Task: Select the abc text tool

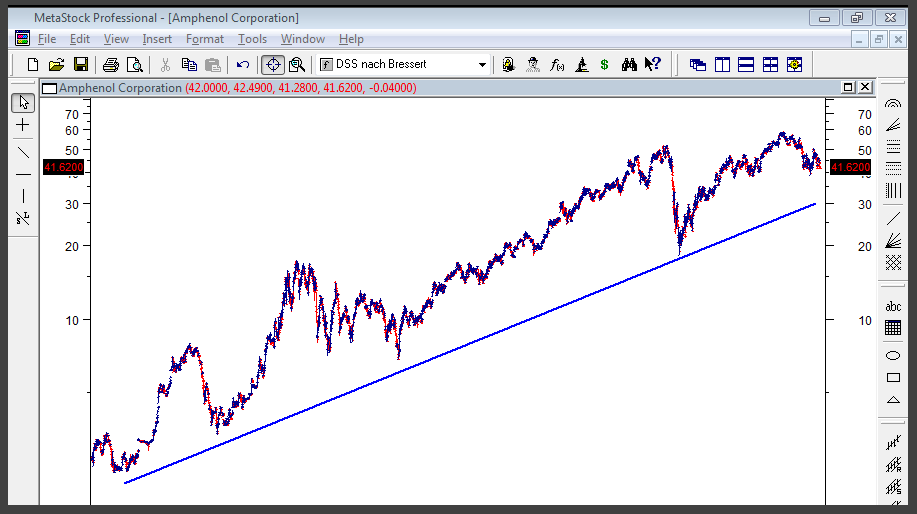Action: pyautogui.click(x=893, y=306)
